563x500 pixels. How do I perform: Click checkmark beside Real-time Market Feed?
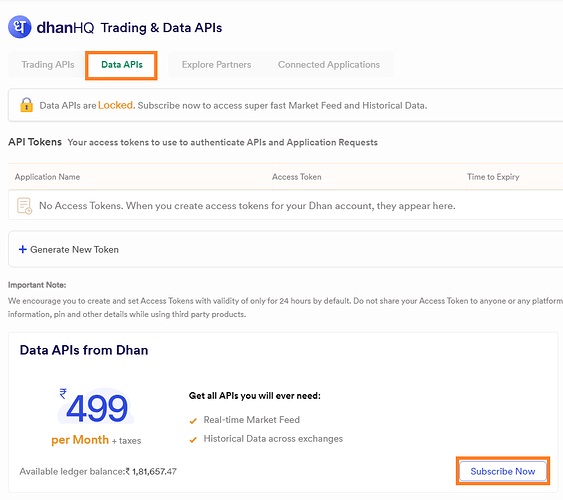click(x=193, y=420)
